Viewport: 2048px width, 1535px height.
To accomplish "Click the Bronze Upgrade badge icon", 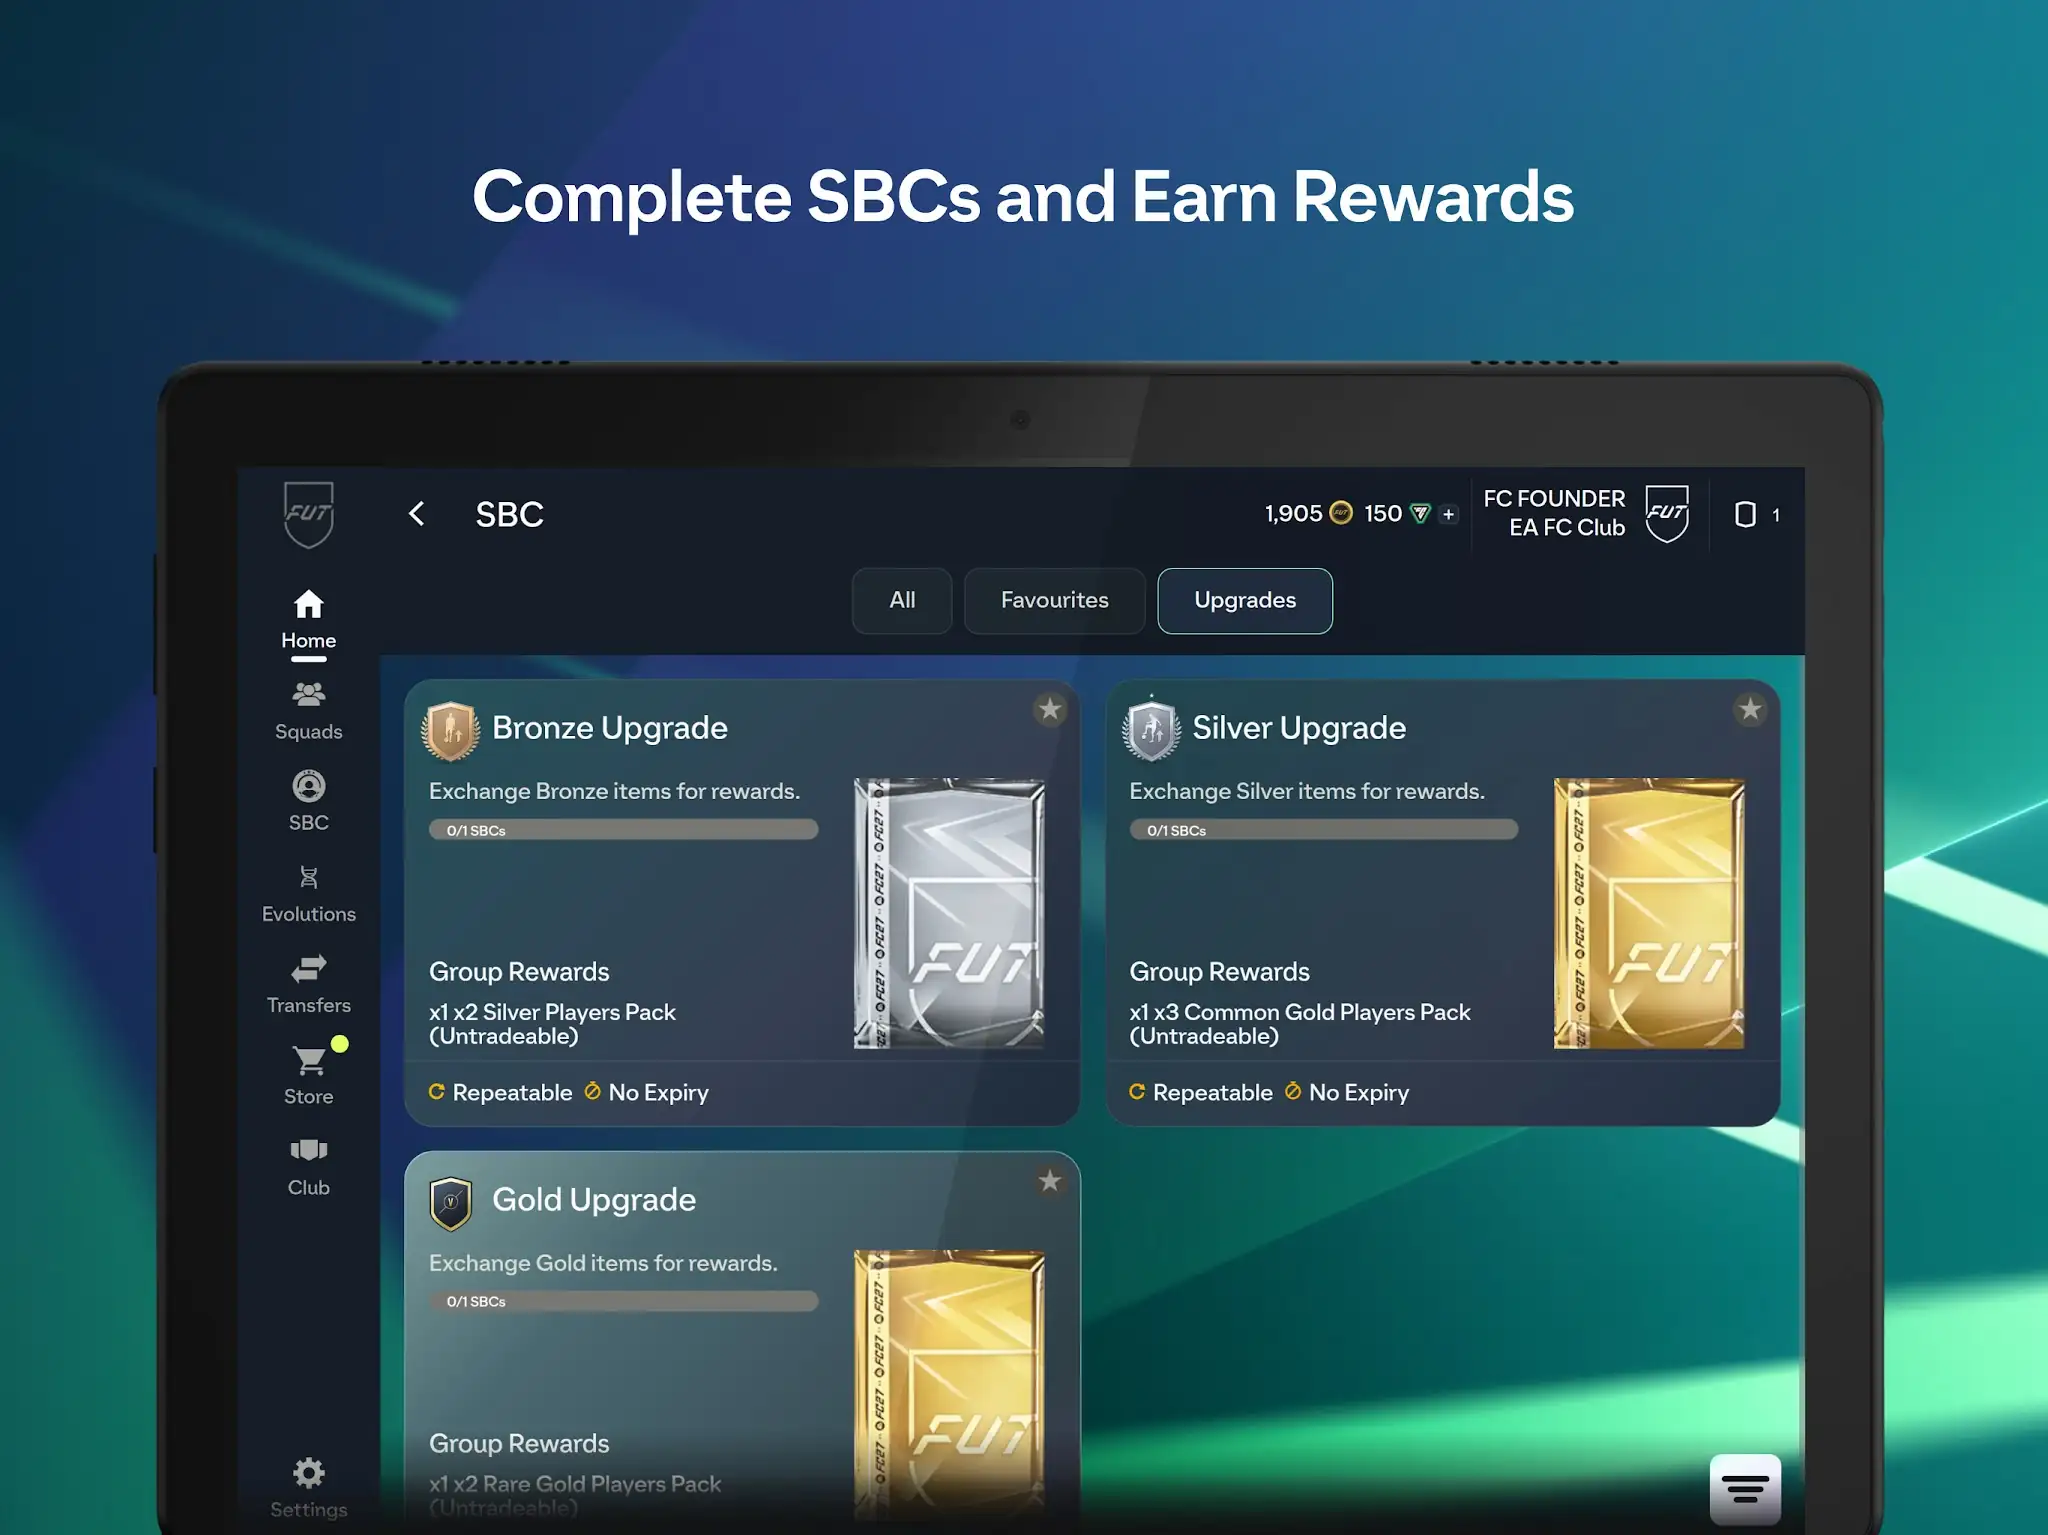I will click(450, 730).
